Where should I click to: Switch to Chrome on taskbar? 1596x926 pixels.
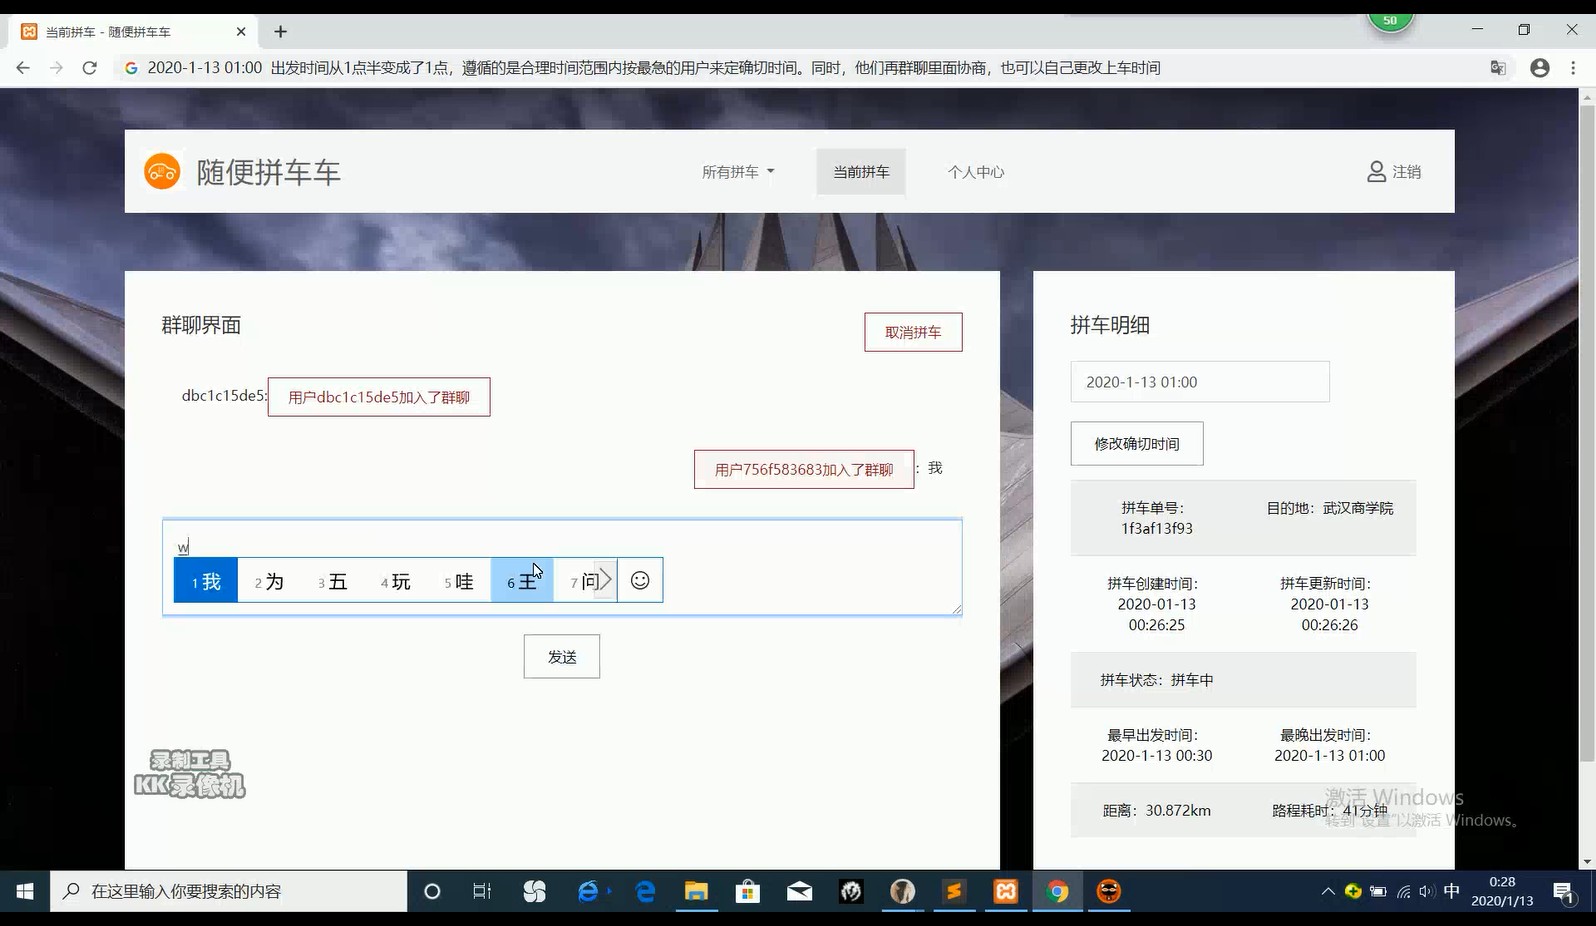[x=1057, y=891]
